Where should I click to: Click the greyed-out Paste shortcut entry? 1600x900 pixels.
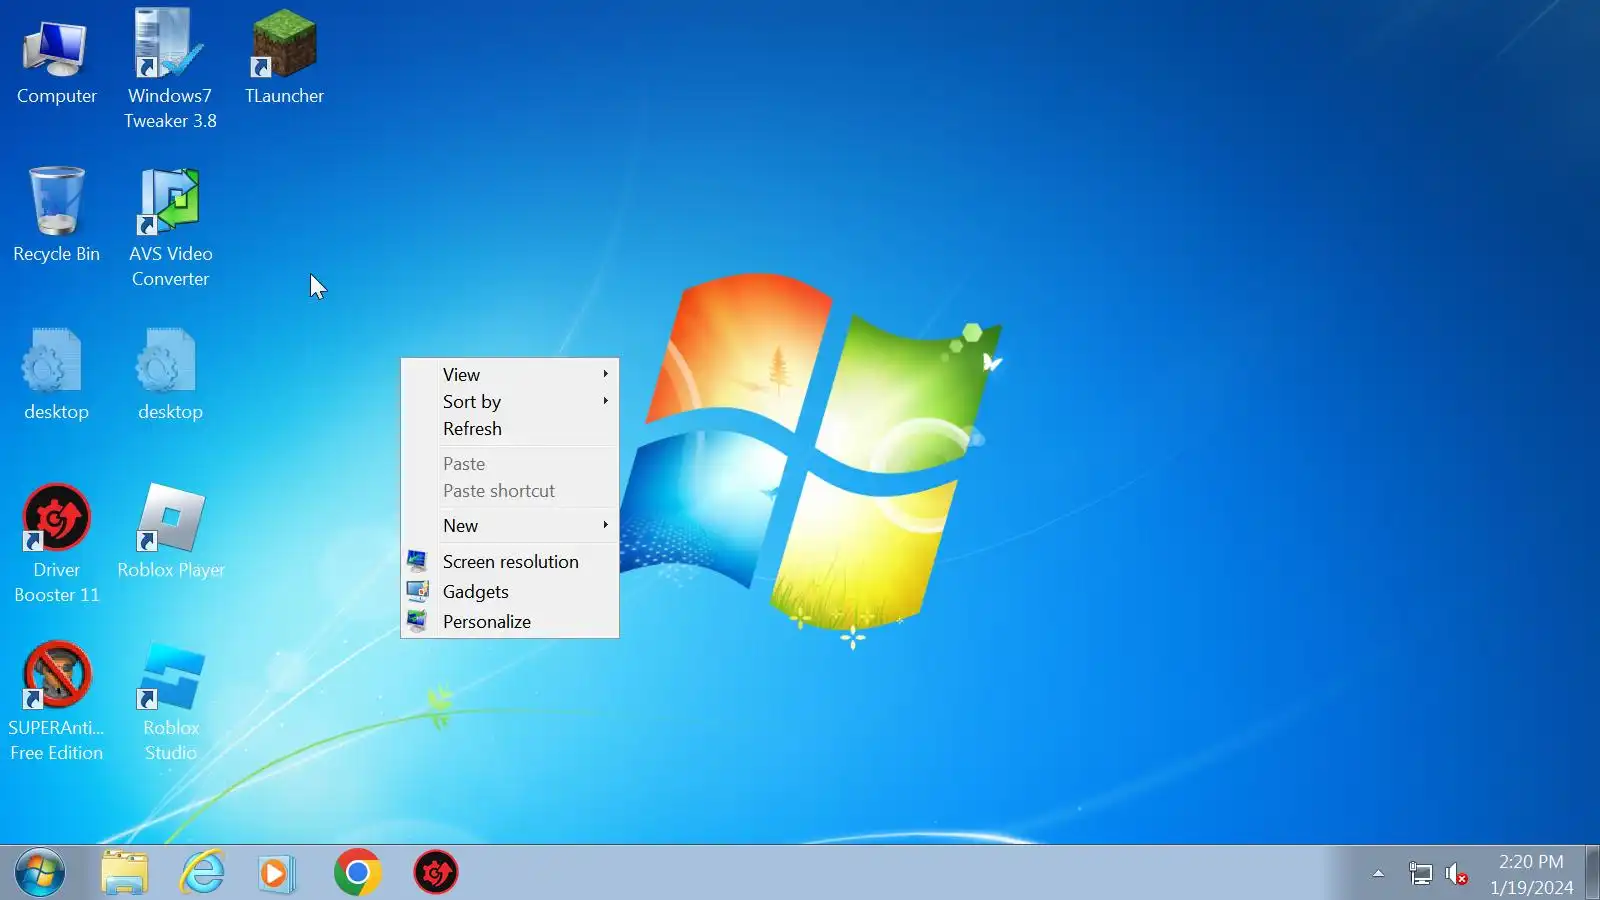tap(510, 491)
